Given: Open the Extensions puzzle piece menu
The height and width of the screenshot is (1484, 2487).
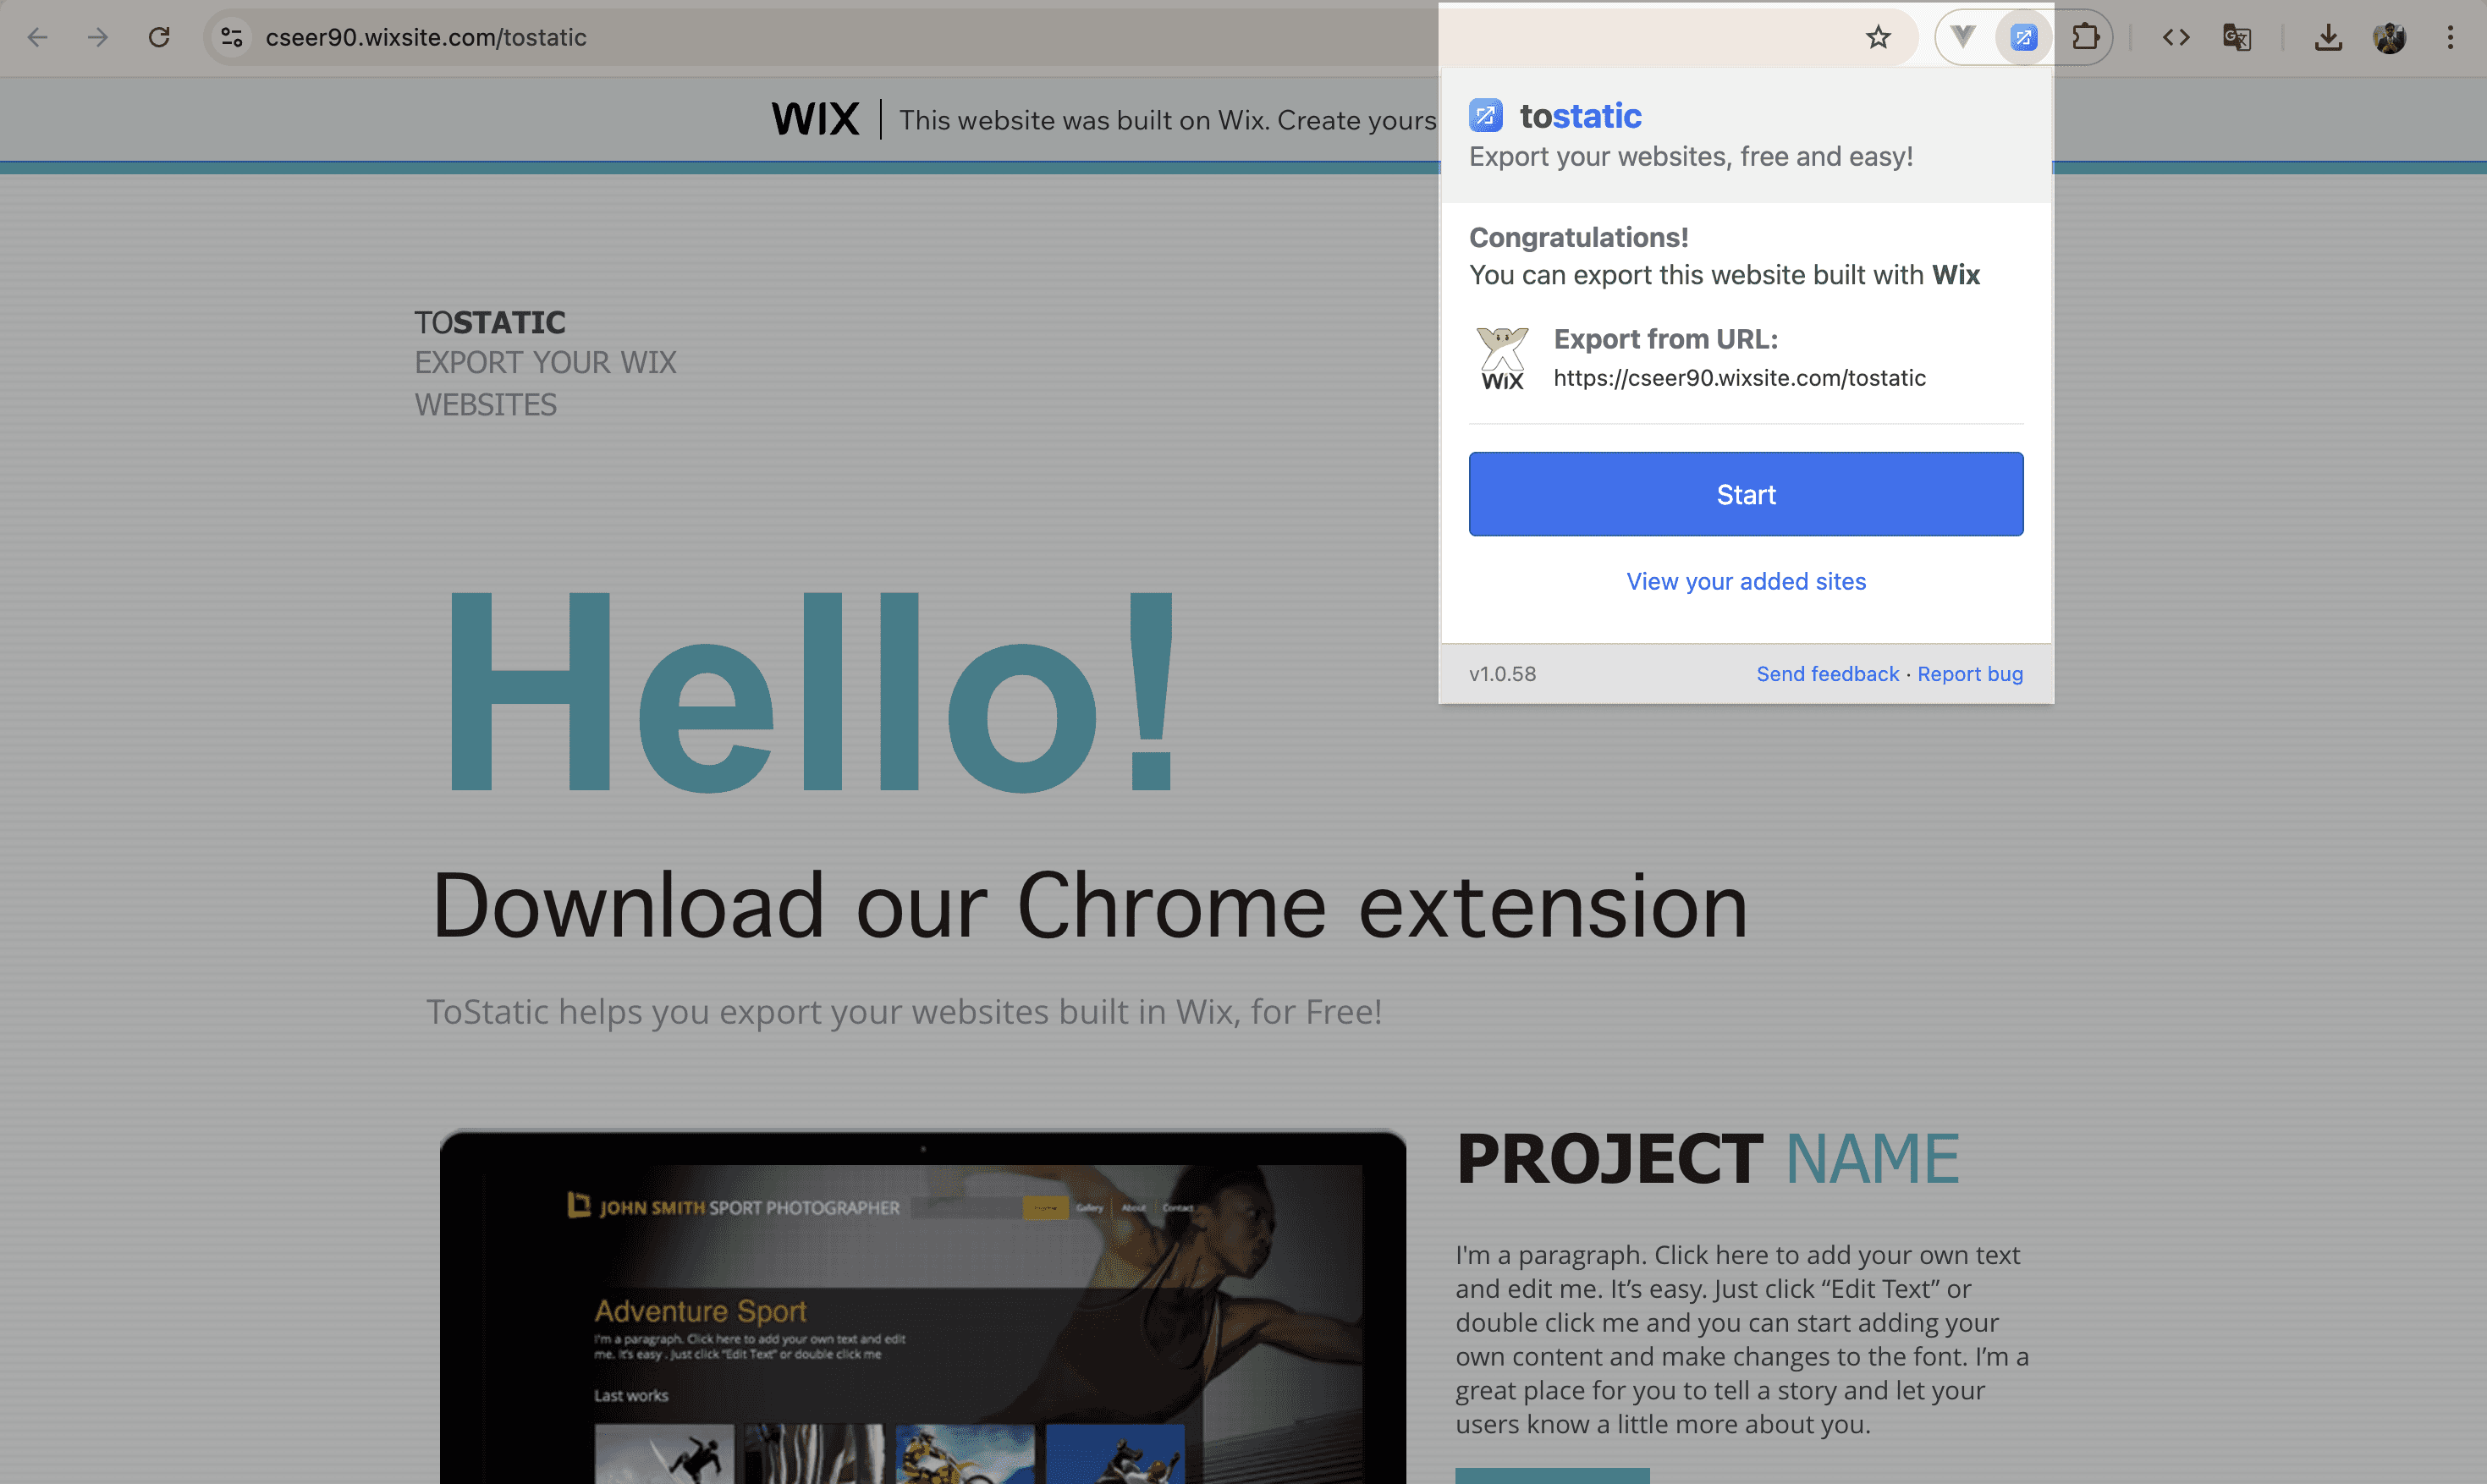Looking at the screenshot, I should pos(2085,37).
